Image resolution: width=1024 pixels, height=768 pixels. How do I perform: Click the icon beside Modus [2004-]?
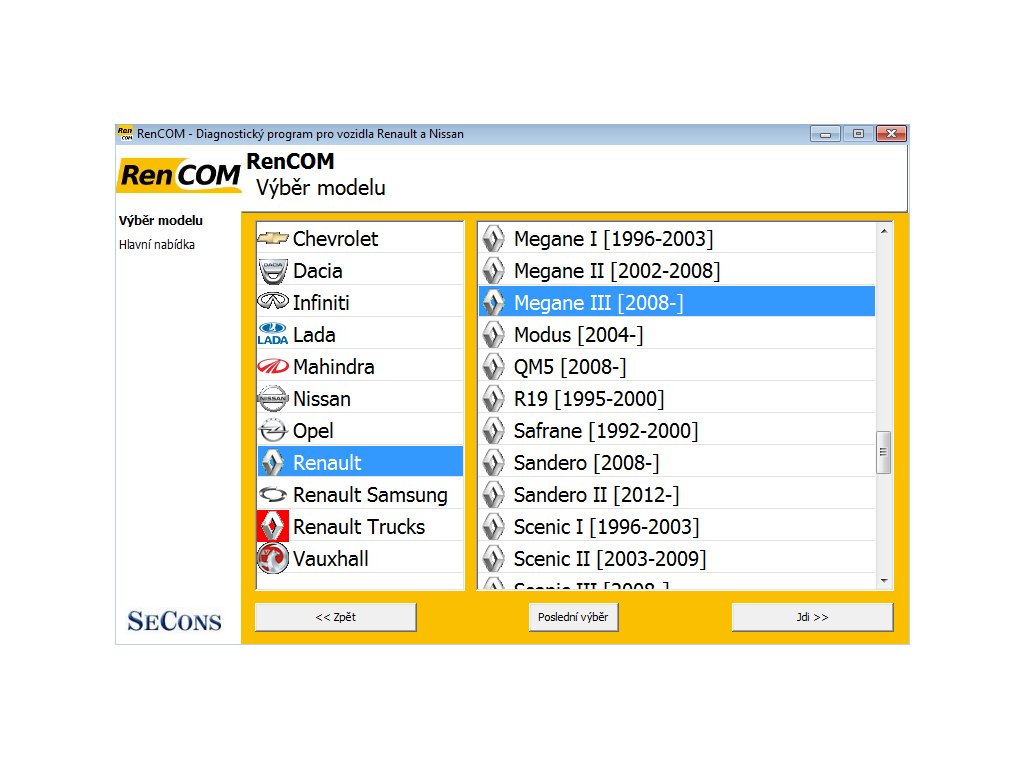pyautogui.click(x=493, y=334)
